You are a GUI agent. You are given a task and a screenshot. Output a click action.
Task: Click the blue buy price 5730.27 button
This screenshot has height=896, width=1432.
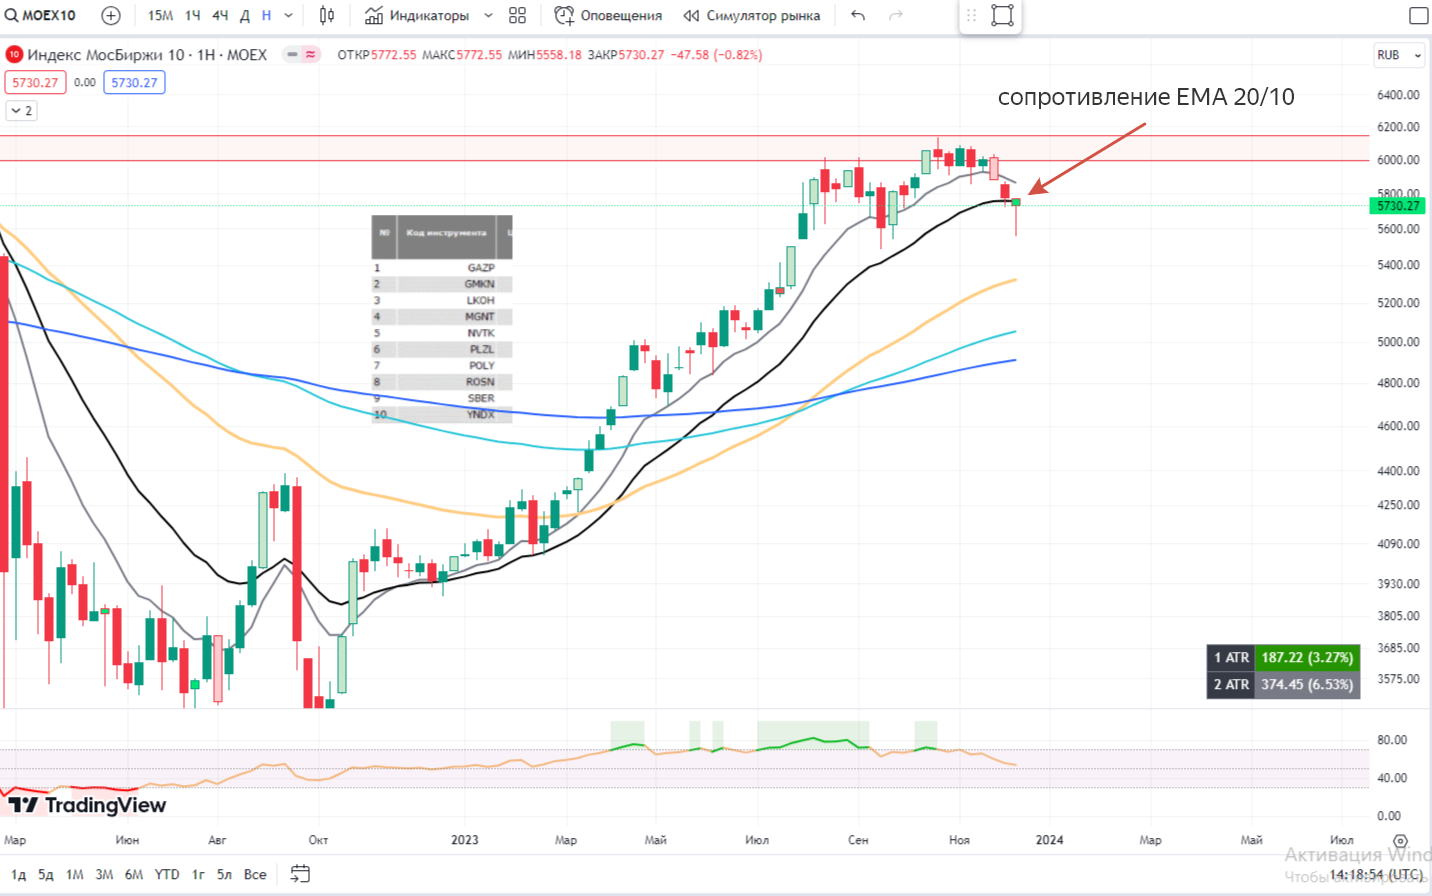coord(134,83)
